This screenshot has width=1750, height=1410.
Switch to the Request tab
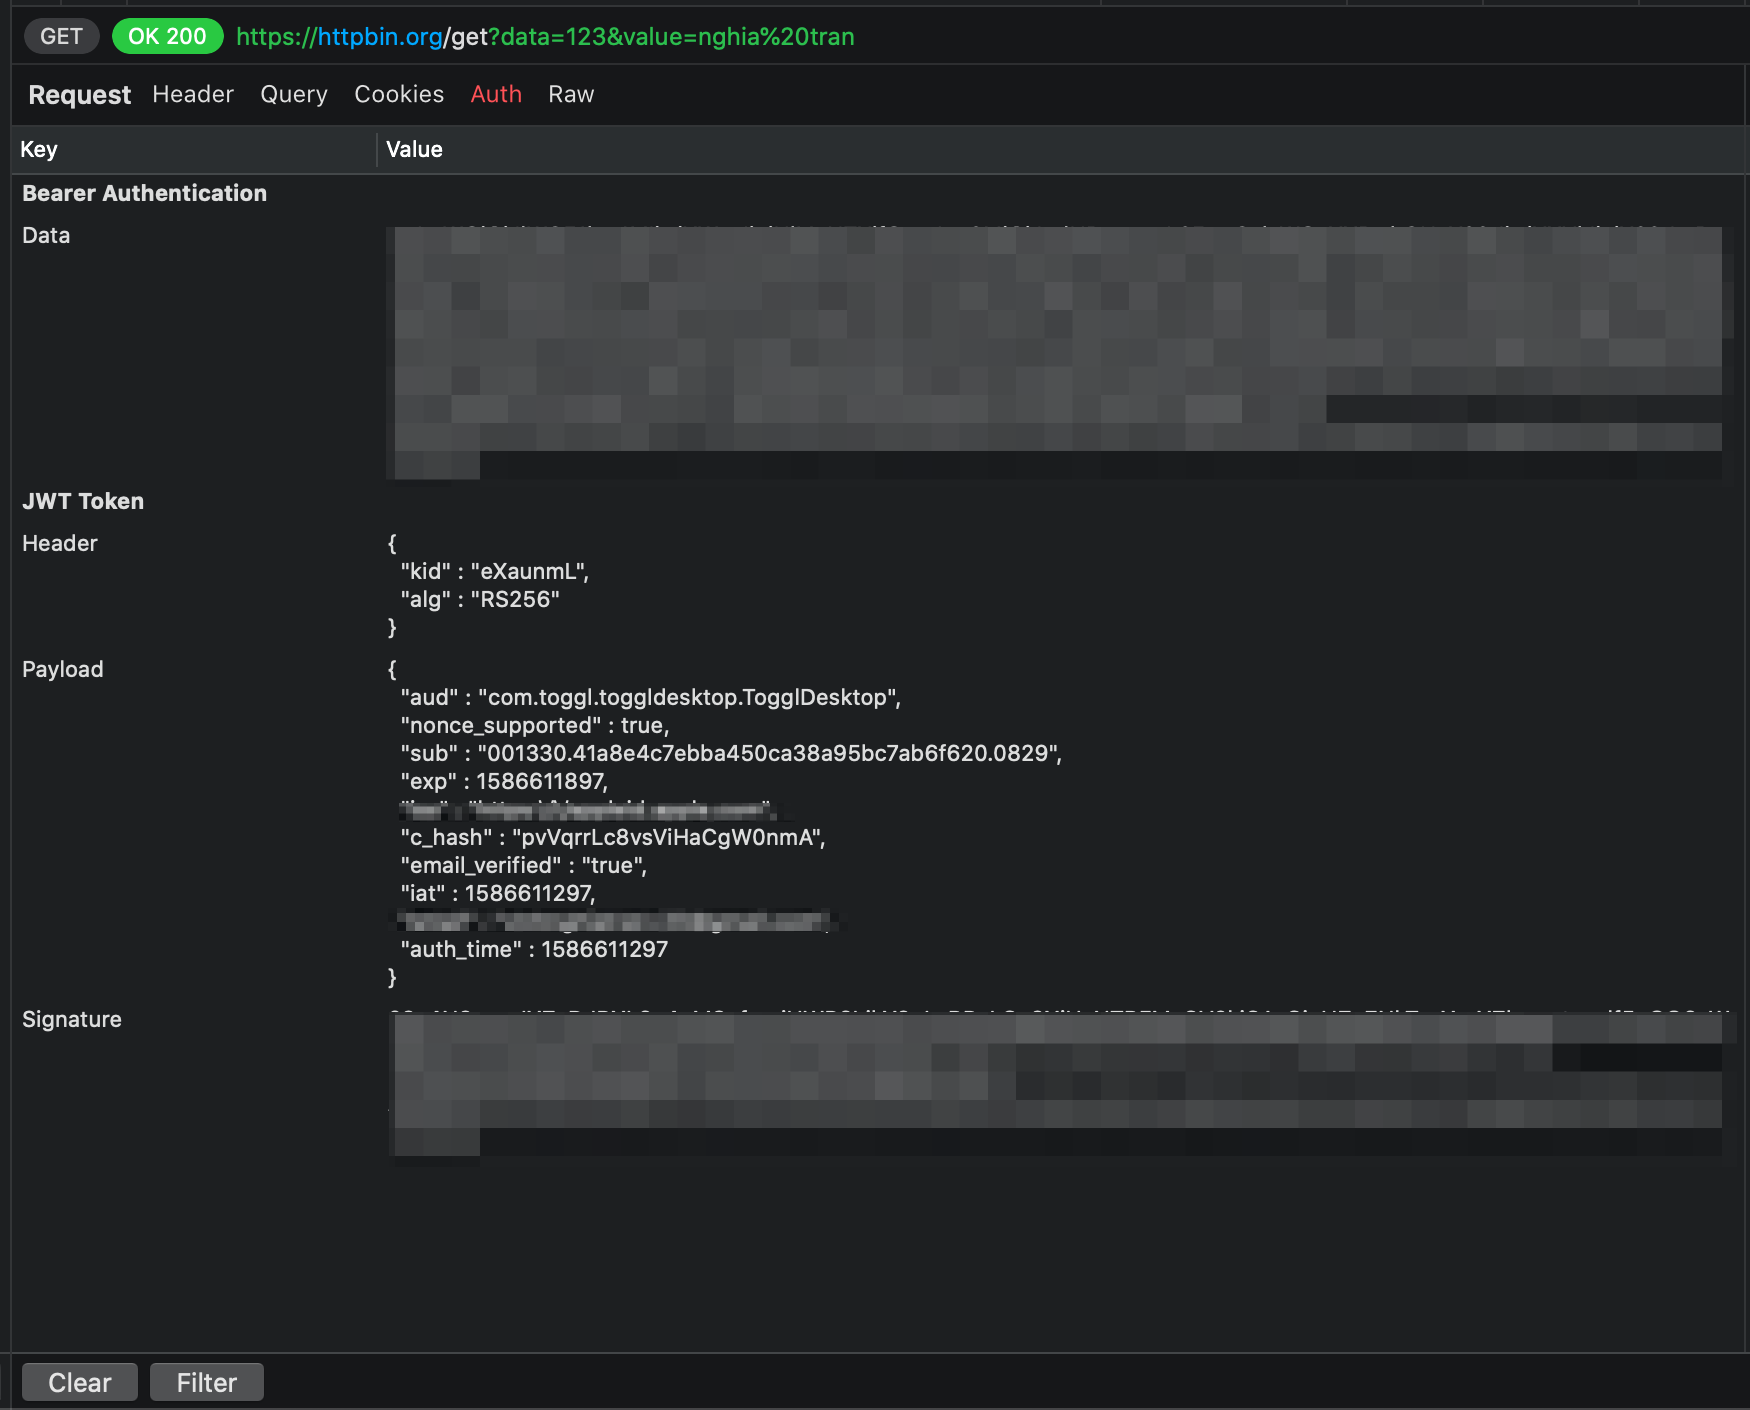78,93
